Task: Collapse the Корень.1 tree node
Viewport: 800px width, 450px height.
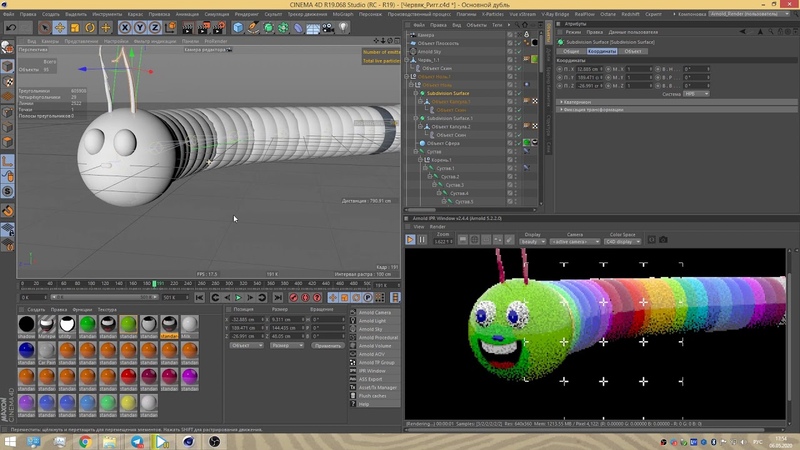Action: [420, 160]
